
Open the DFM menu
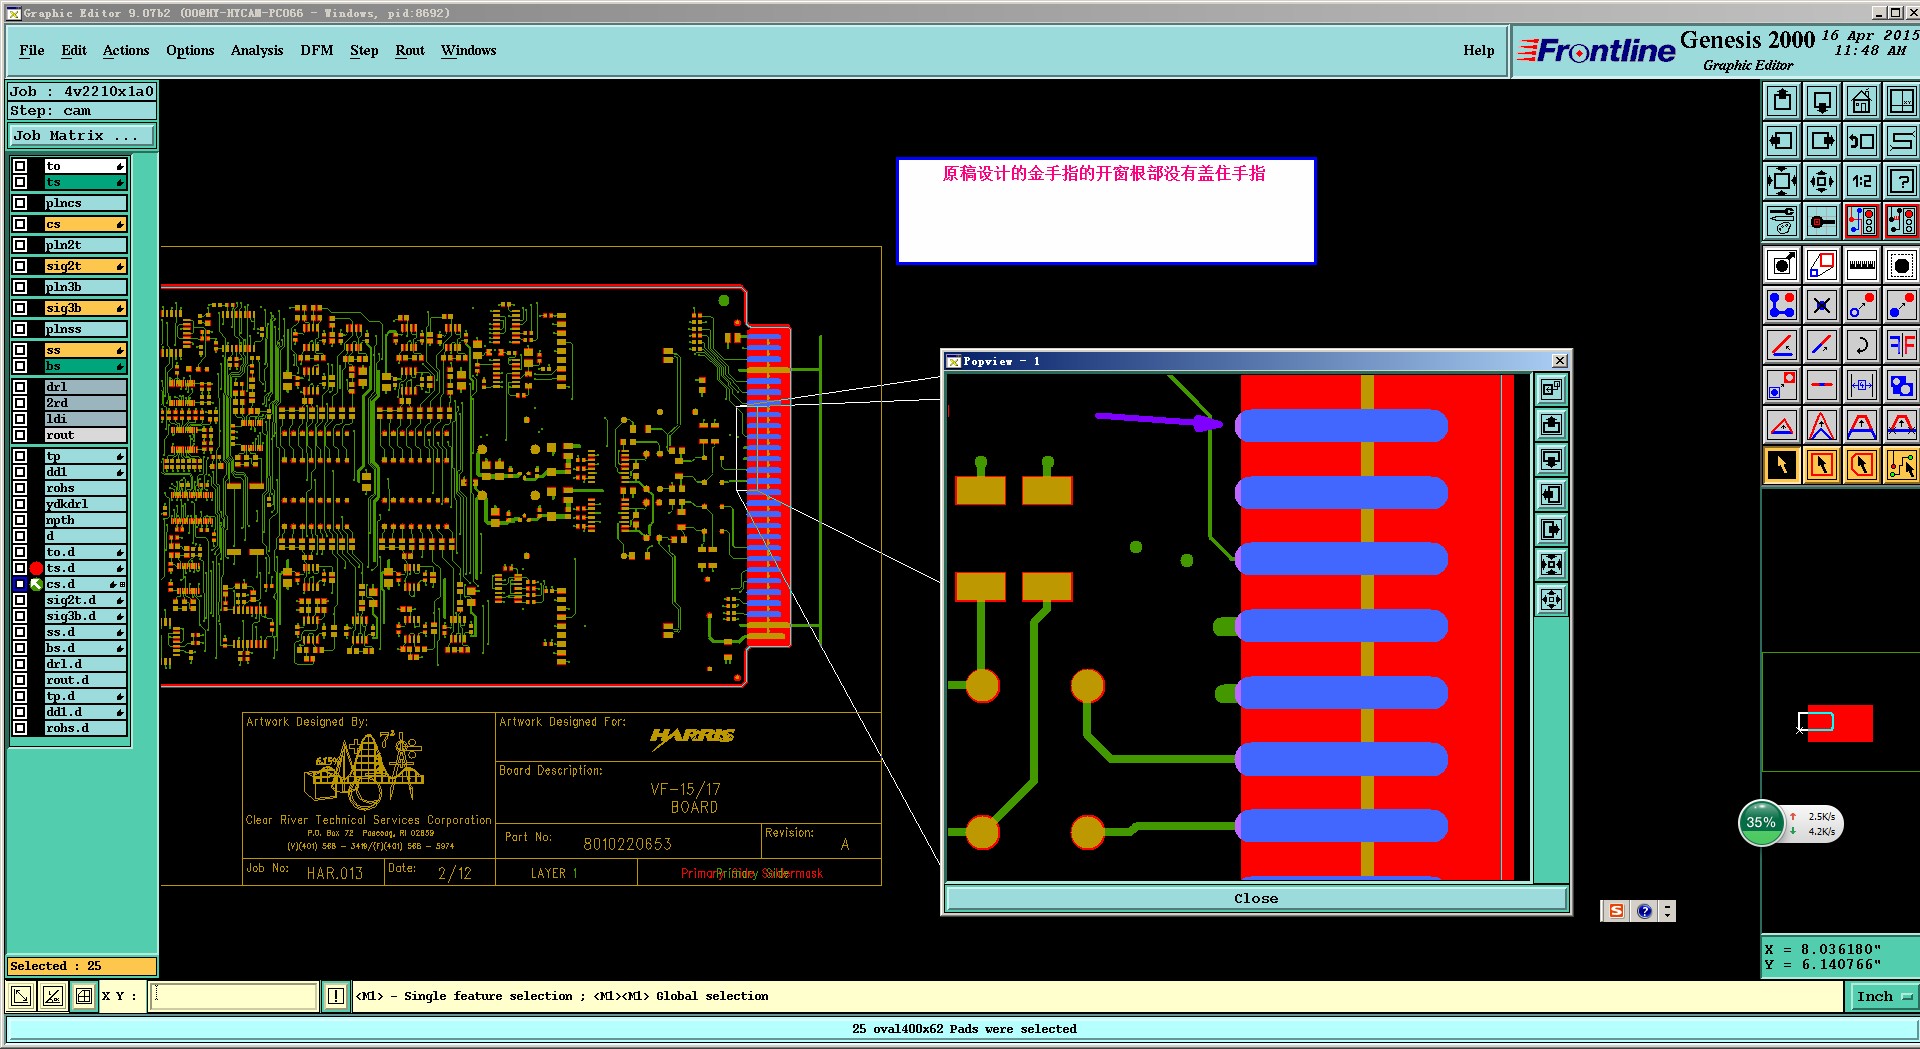coord(316,50)
